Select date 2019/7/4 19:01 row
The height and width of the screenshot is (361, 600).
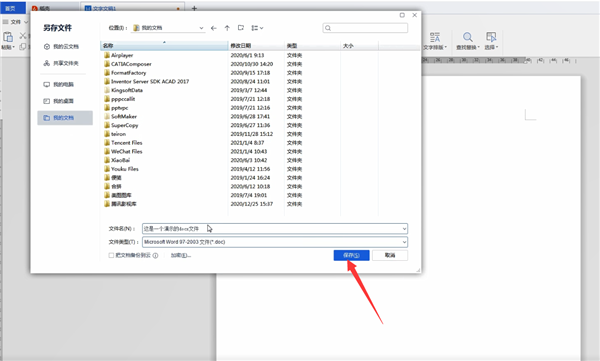click(x=249, y=195)
